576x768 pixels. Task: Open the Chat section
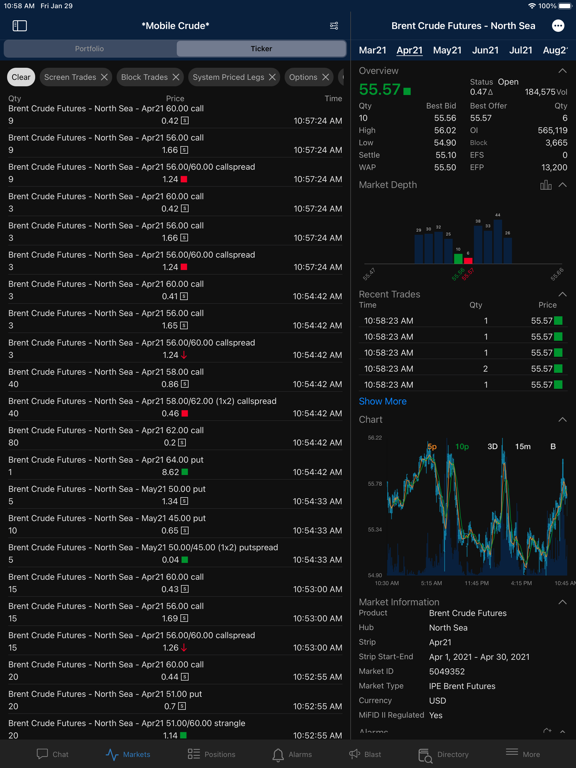pyautogui.click(x=52, y=754)
